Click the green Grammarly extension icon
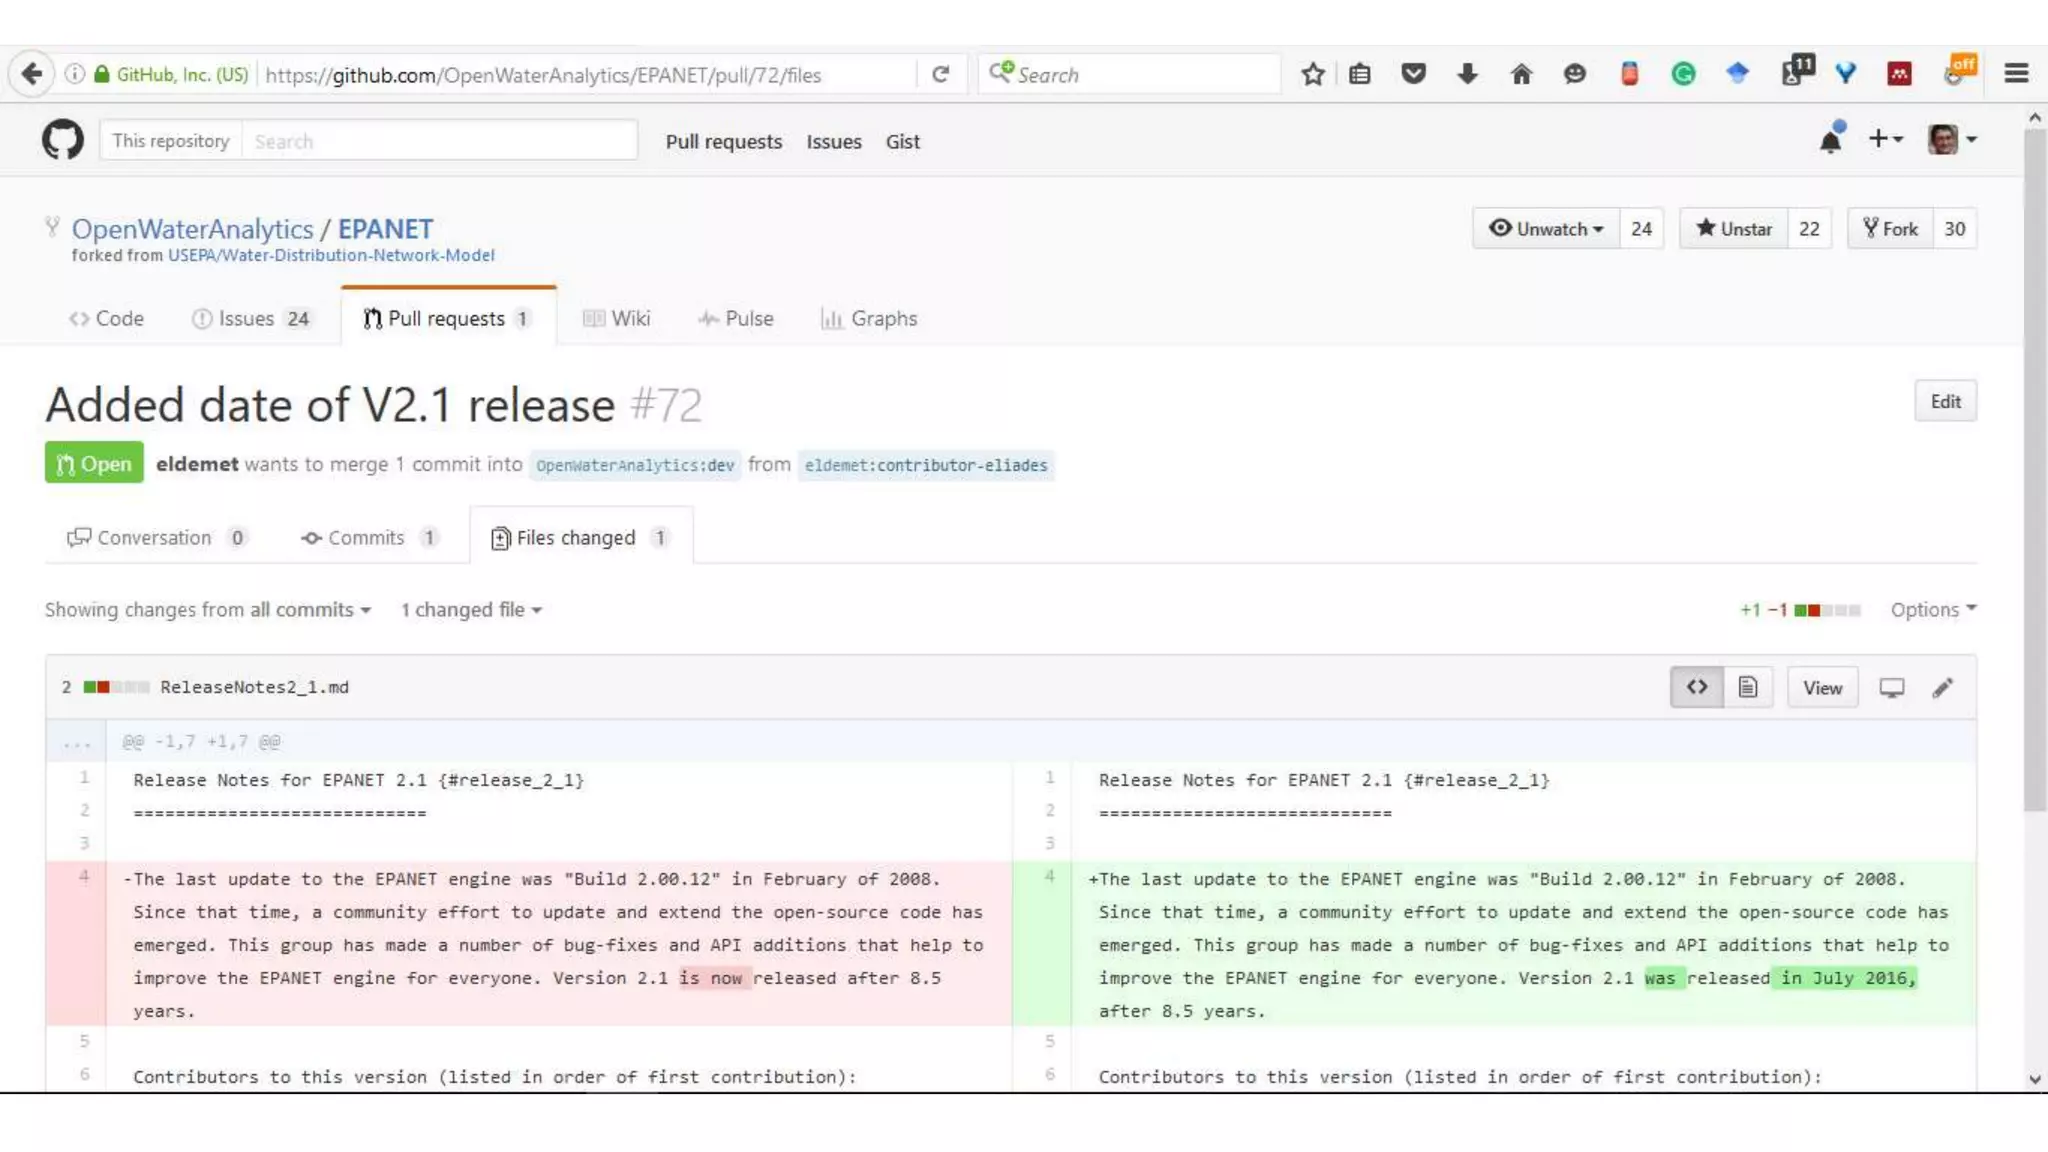This screenshot has height=1152, width=2048. [1683, 74]
